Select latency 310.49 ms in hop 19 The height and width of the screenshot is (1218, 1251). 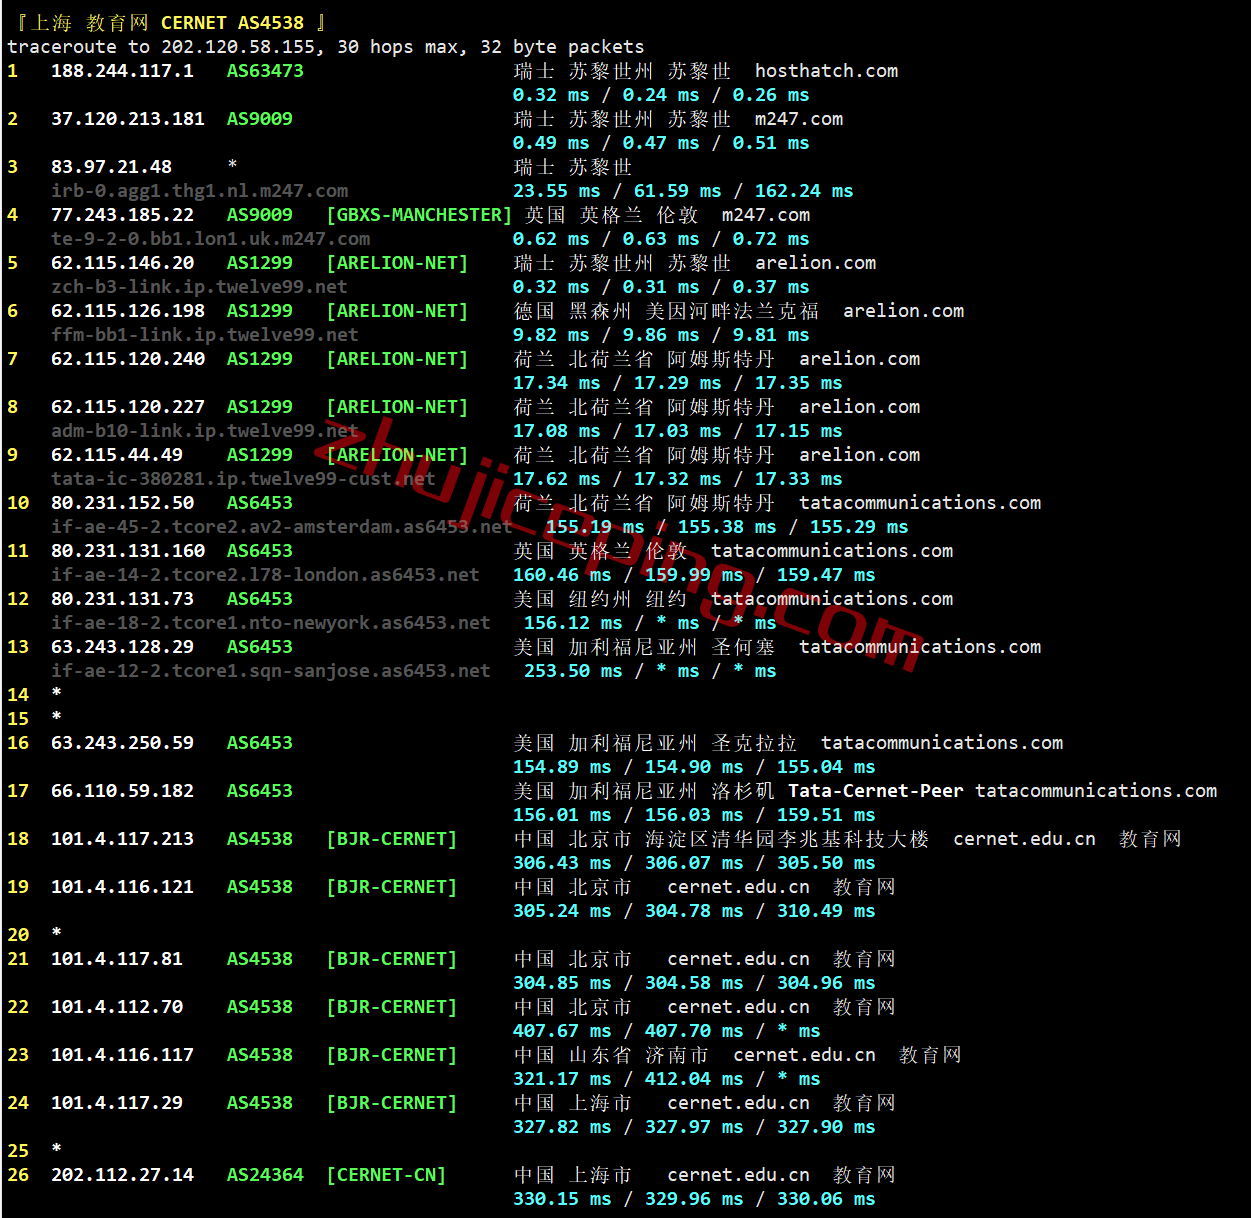[x=826, y=911]
